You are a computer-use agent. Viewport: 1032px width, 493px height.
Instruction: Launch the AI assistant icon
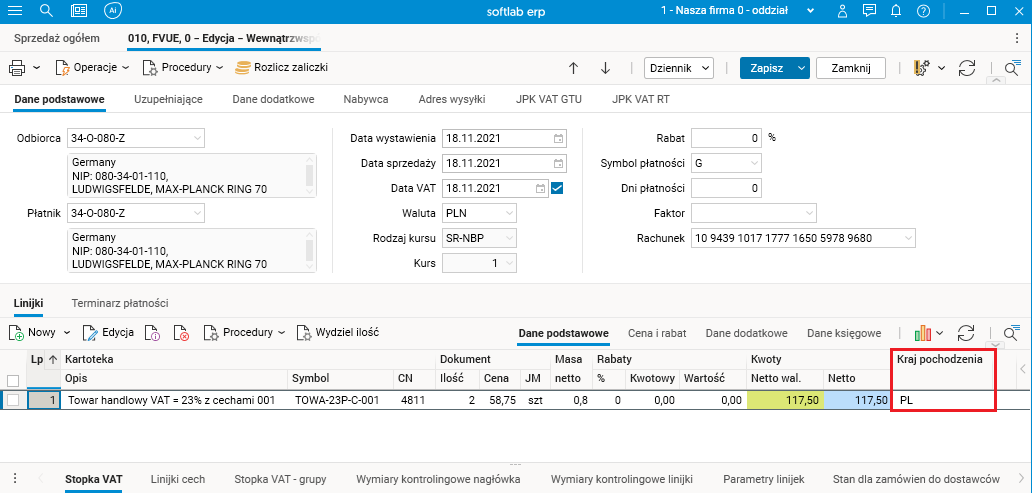[113, 11]
